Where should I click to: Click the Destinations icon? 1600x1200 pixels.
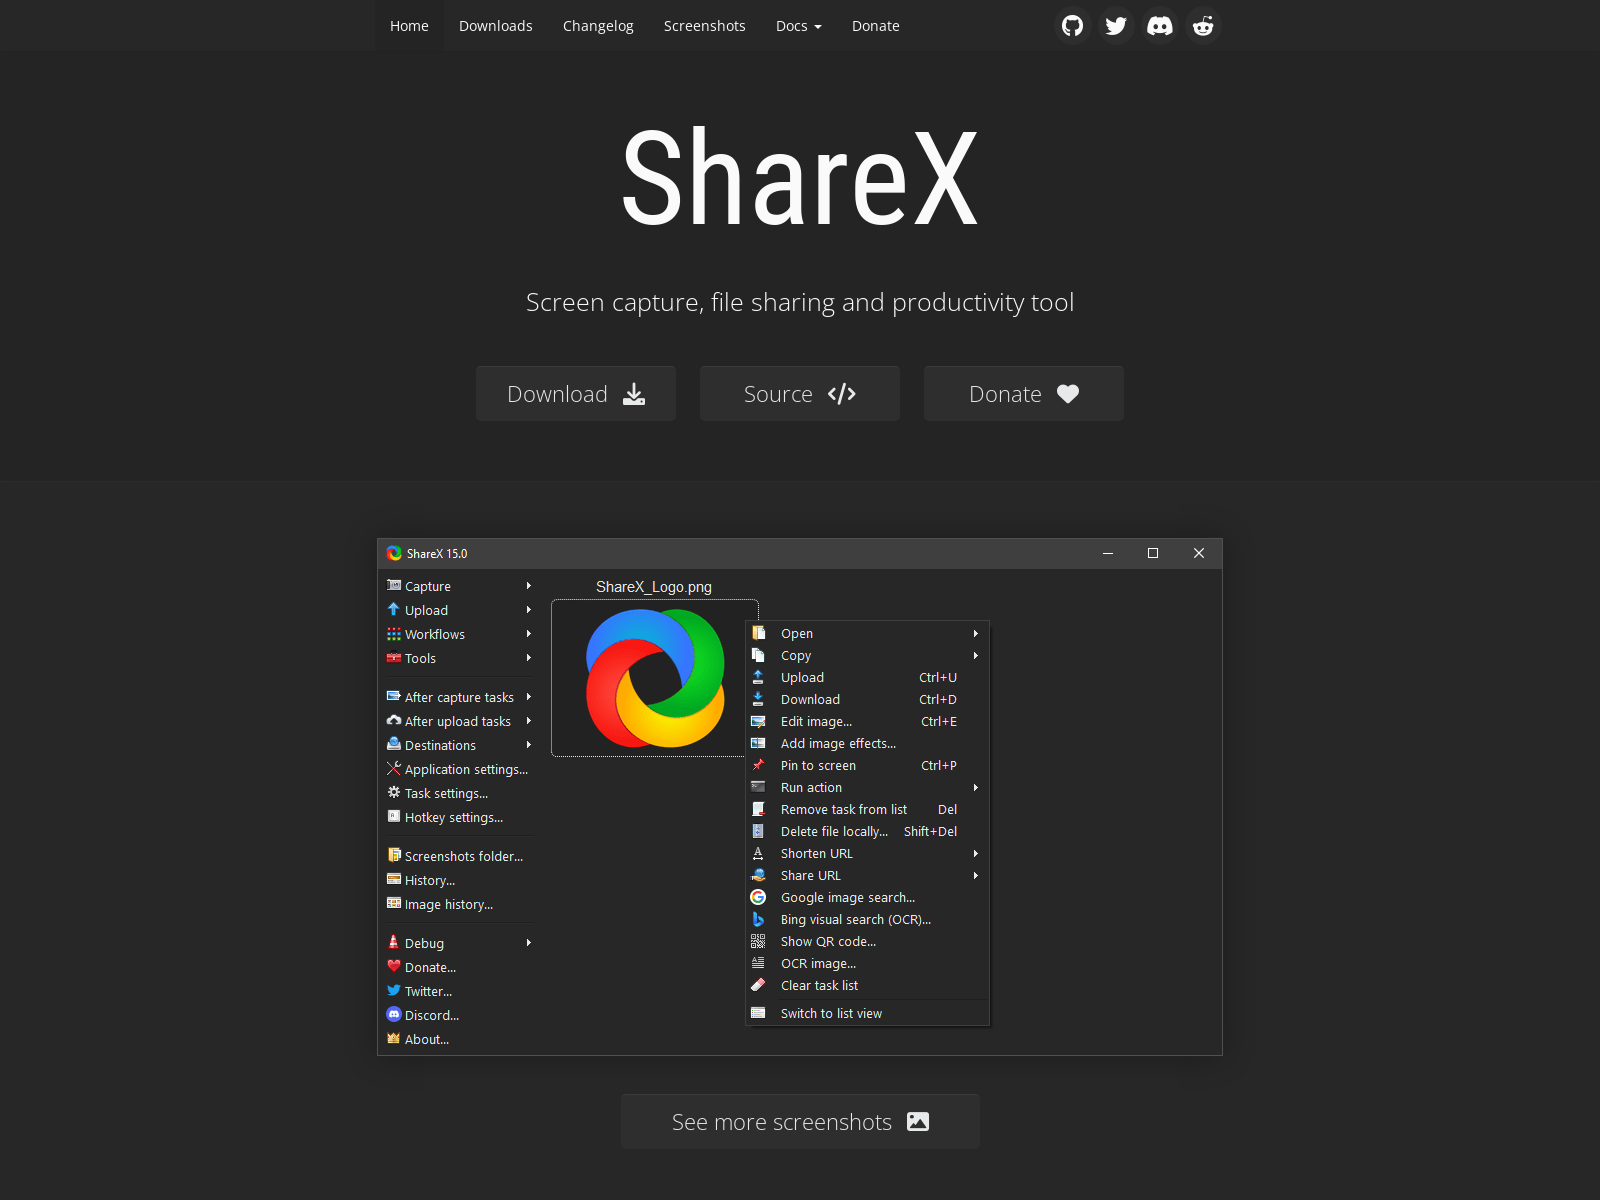tap(394, 745)
